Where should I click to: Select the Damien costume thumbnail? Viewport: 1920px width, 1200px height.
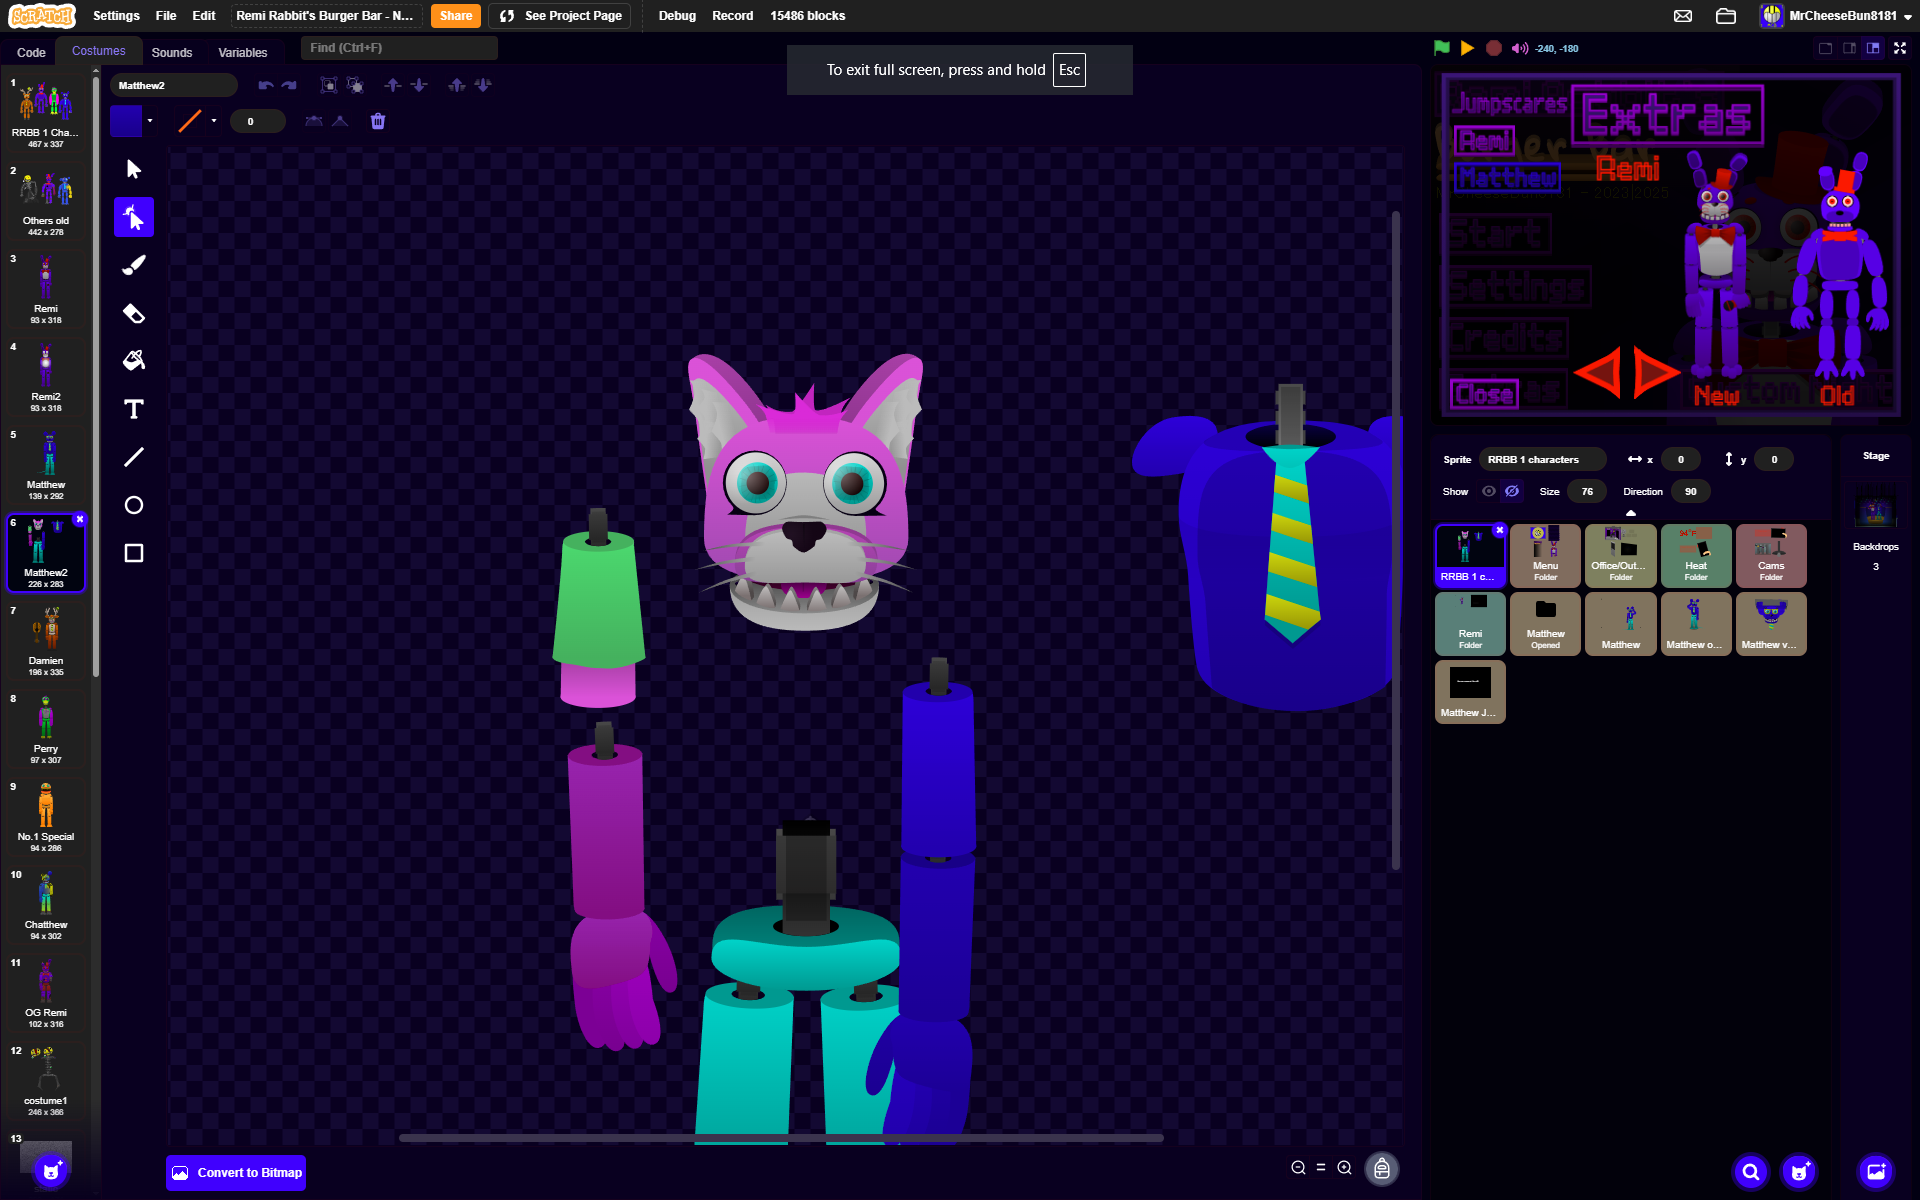46,640
